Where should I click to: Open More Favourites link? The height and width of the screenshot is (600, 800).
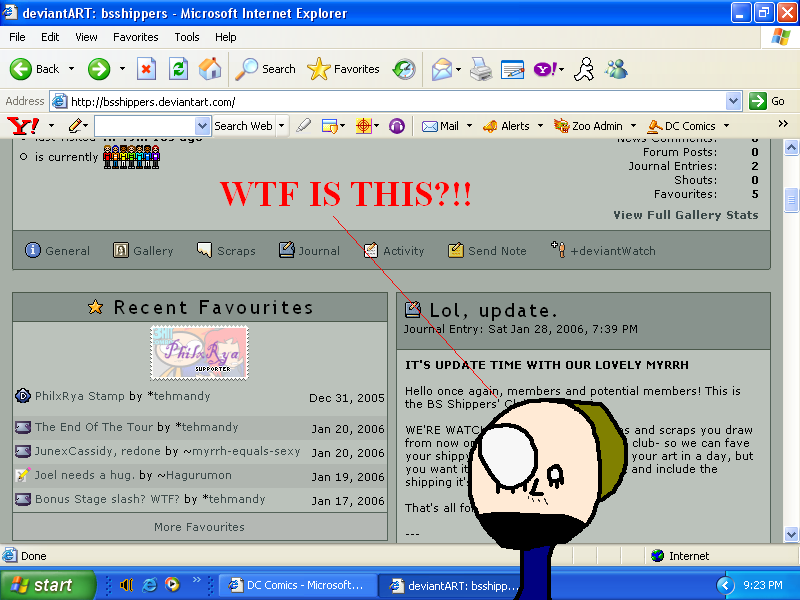(199, 527)
